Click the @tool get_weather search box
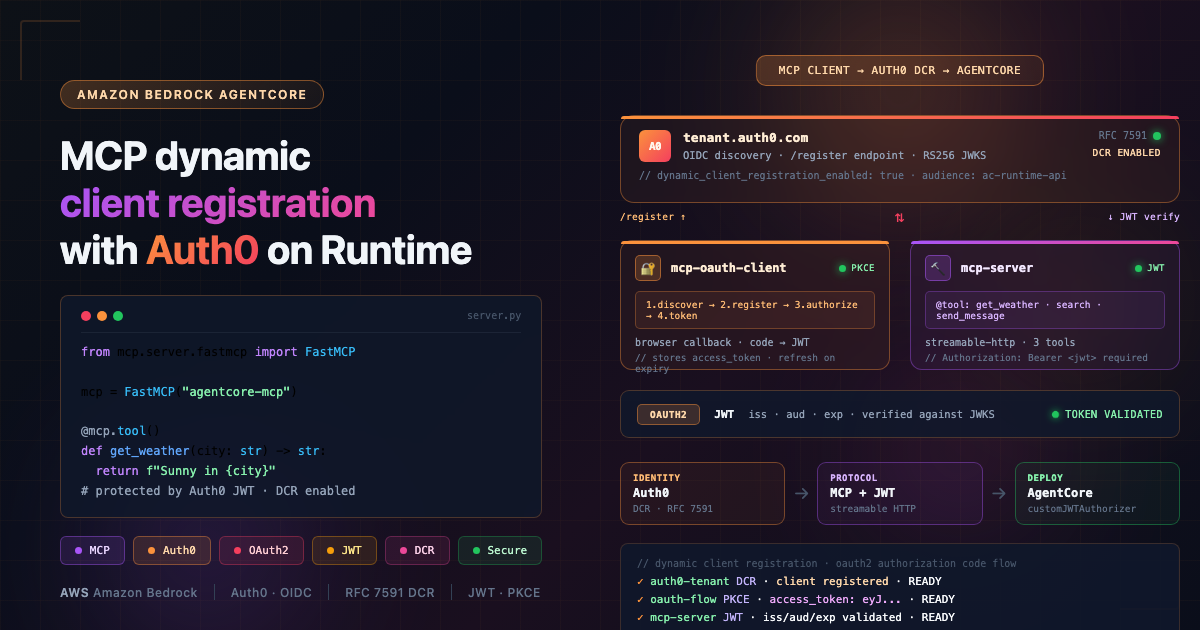The height and width of the screenshot is (630, 1200). (x=1045, y=310)
